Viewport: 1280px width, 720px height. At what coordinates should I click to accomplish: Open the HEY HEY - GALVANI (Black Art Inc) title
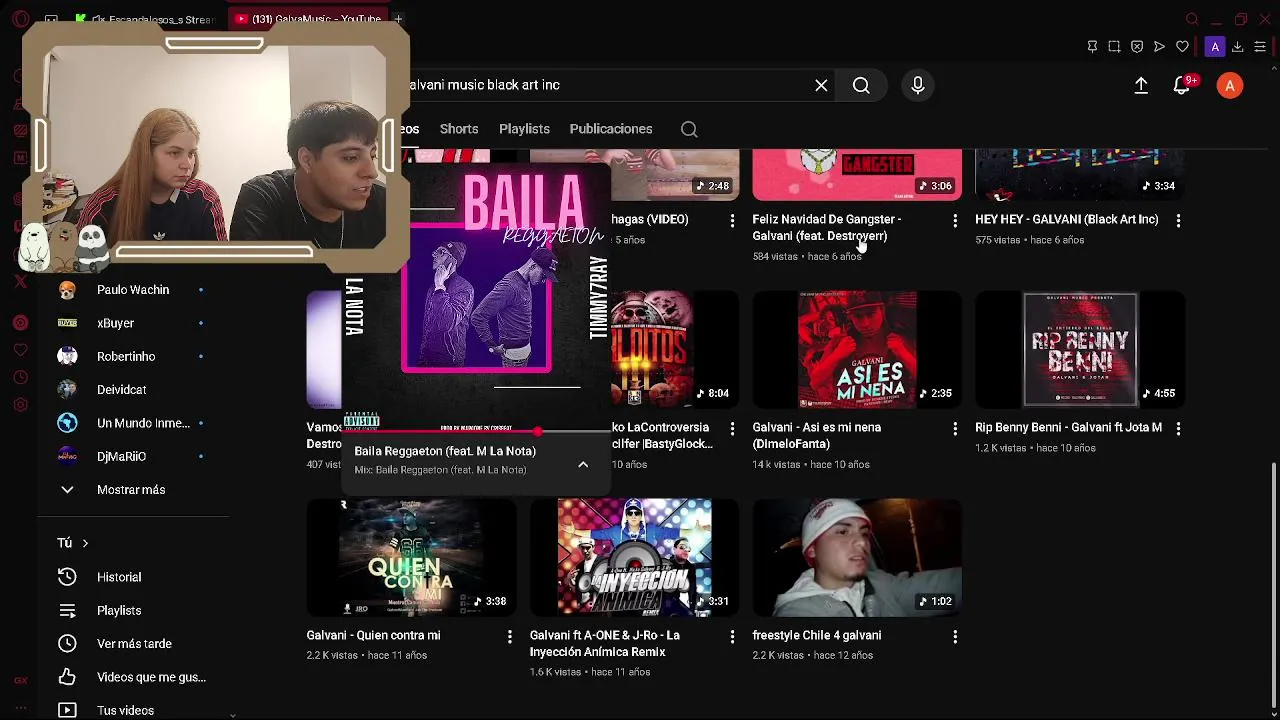point(1067,220)
